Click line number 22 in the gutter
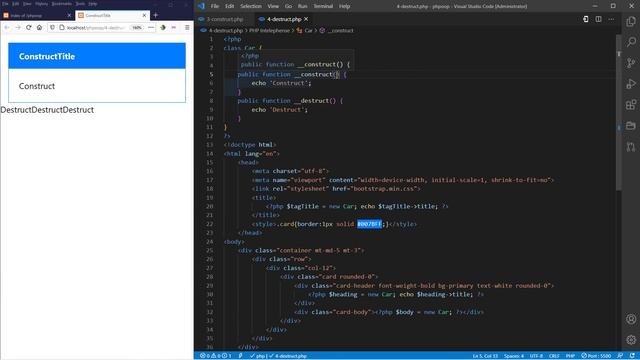This screenshot has width=640, height=360. pyautogui.click(x=209, y=224)
